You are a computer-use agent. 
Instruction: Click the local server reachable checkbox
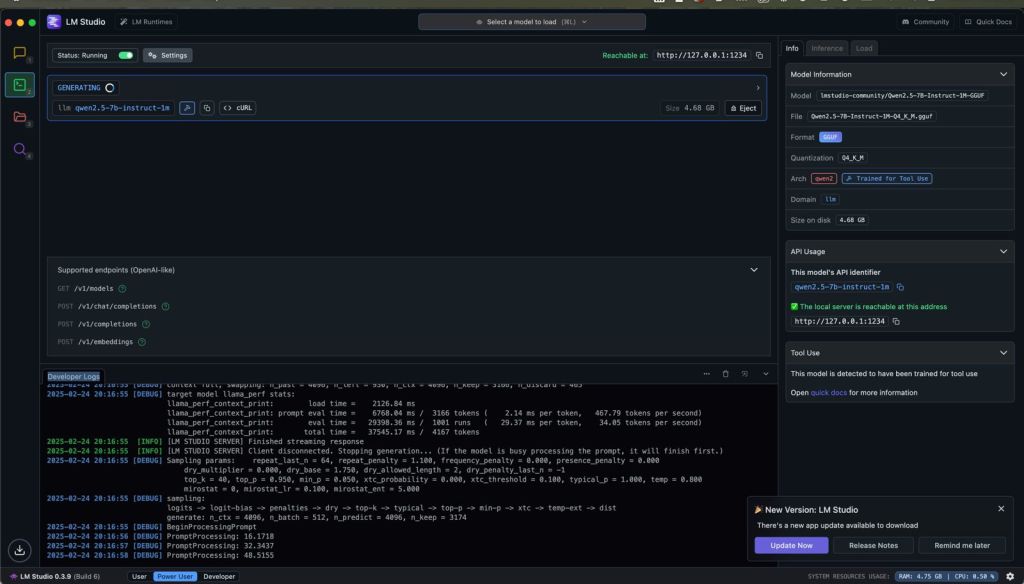[794, 306]
